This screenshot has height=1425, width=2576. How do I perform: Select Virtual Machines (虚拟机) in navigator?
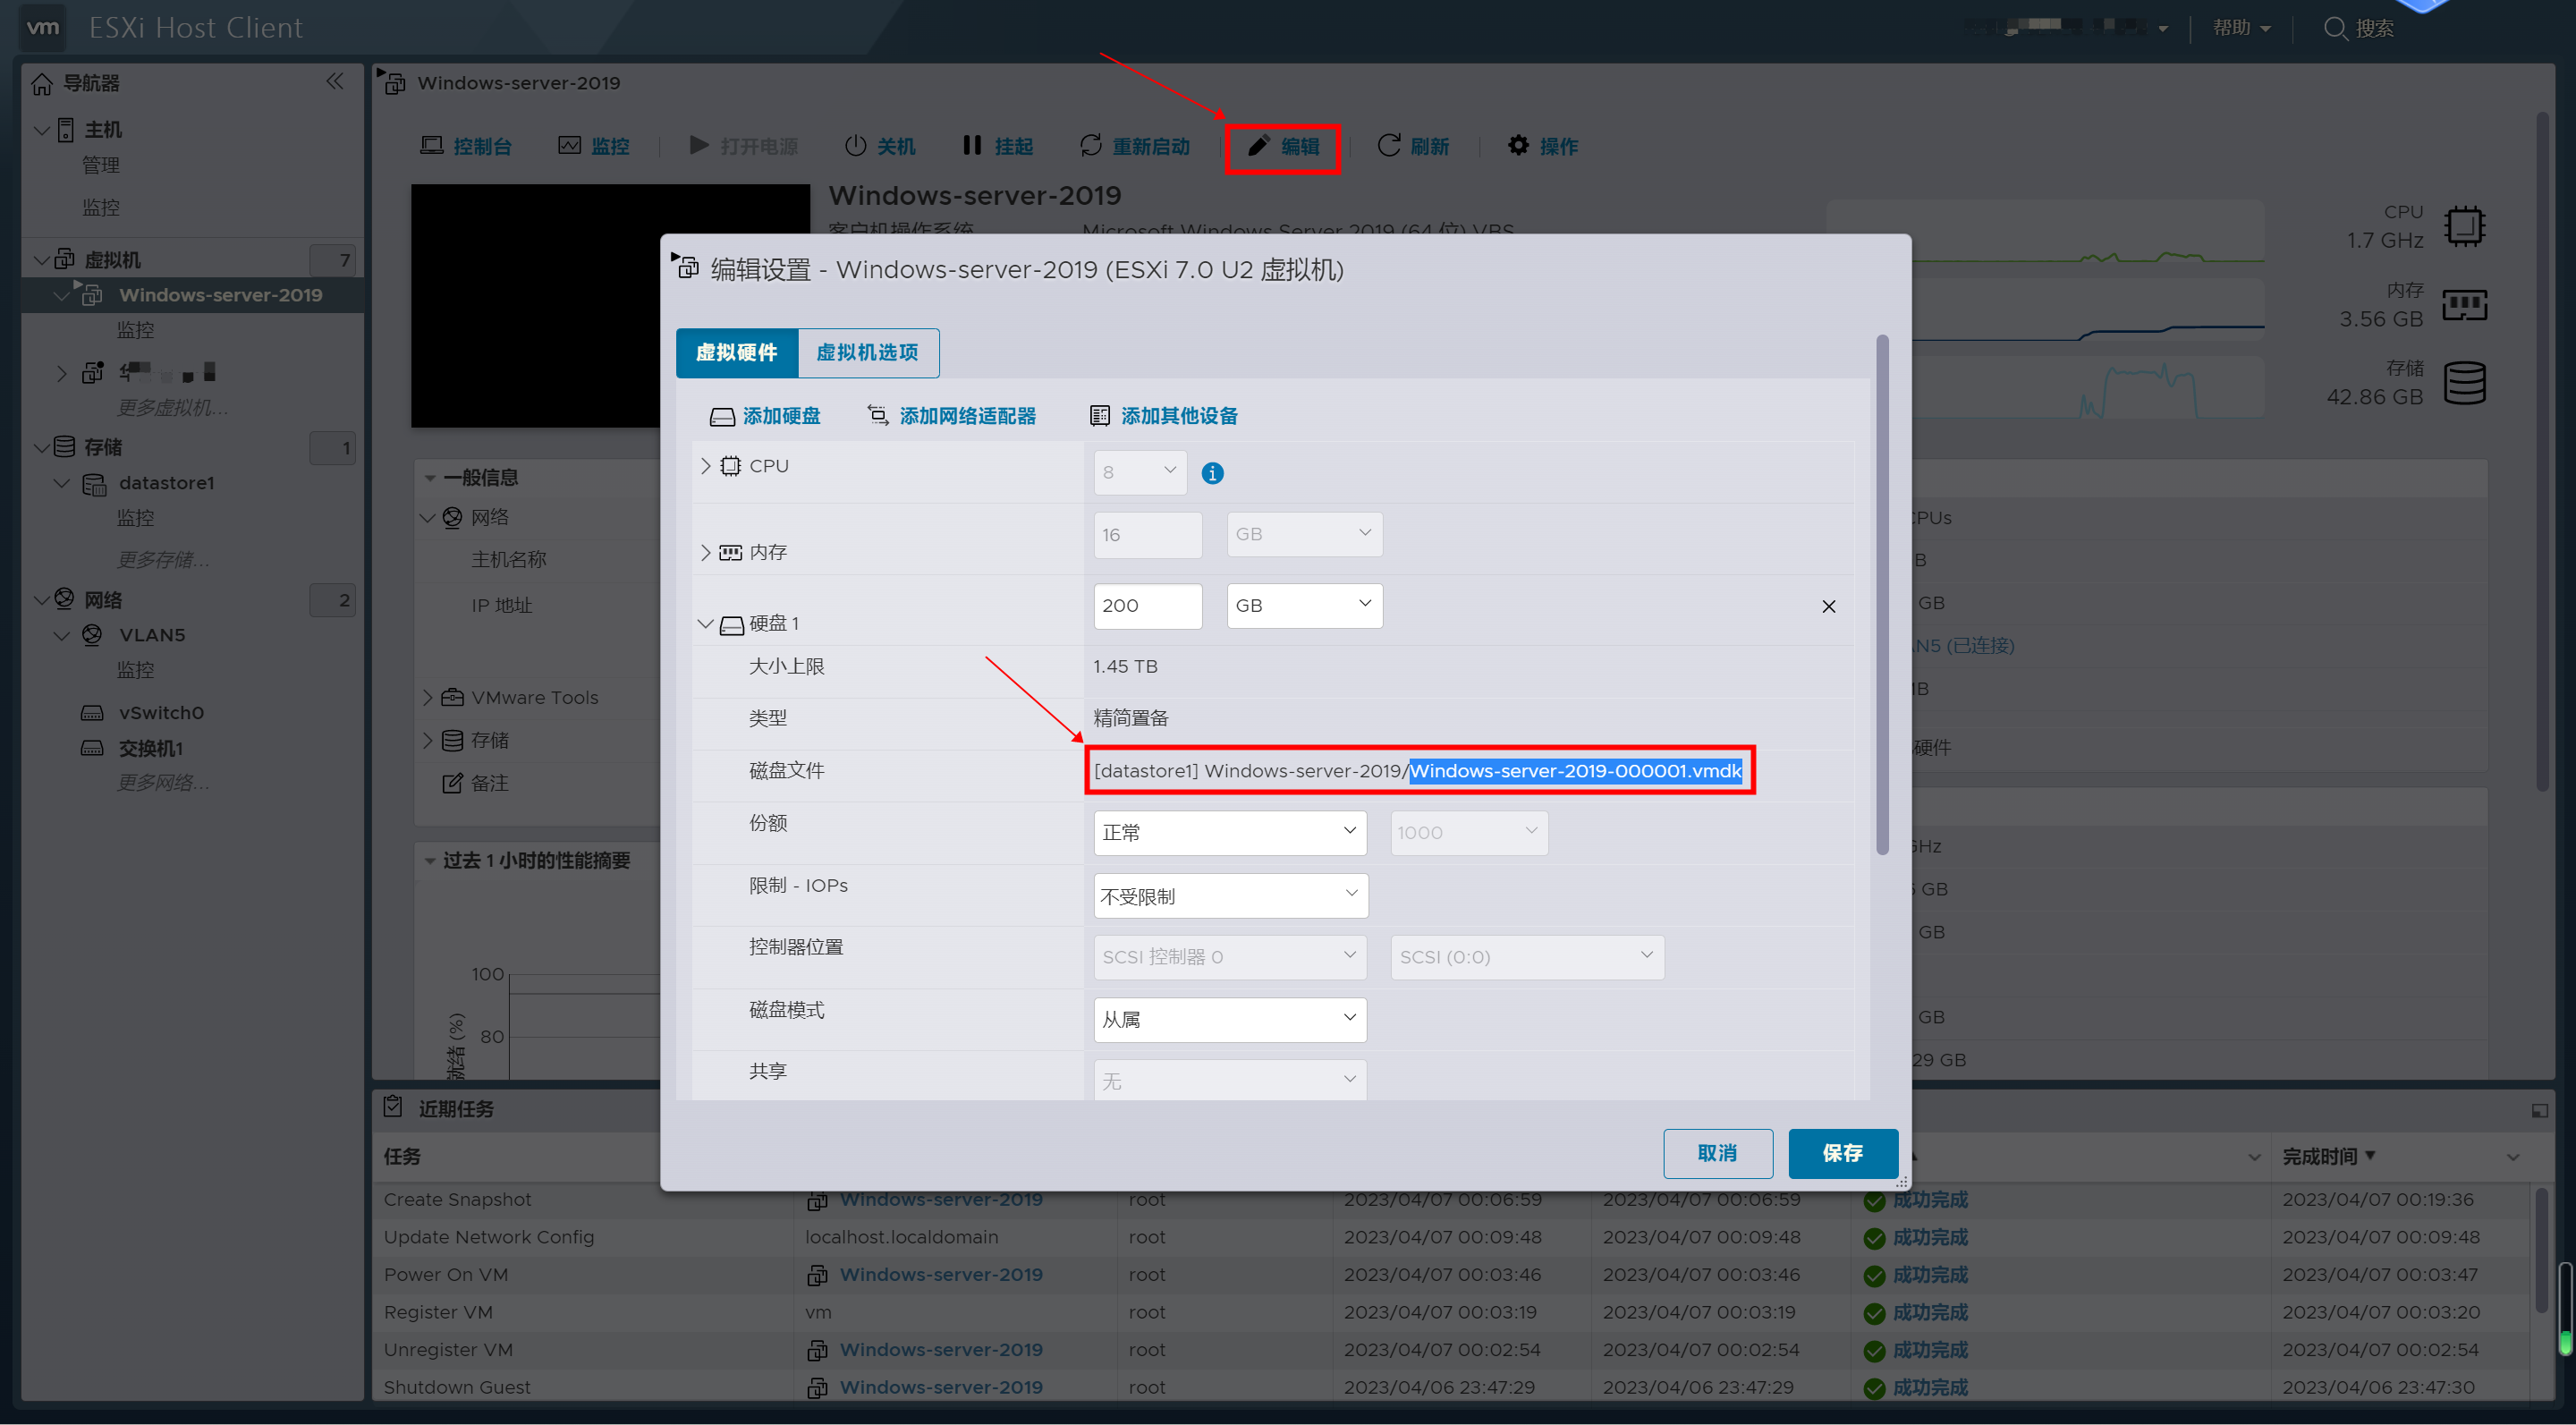112,260
